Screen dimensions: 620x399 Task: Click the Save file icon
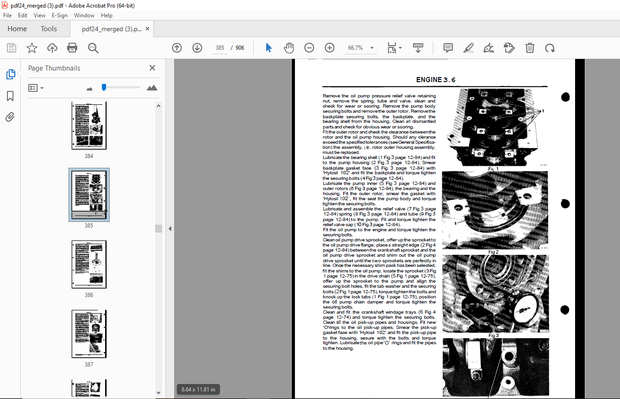tap(11, 48)
